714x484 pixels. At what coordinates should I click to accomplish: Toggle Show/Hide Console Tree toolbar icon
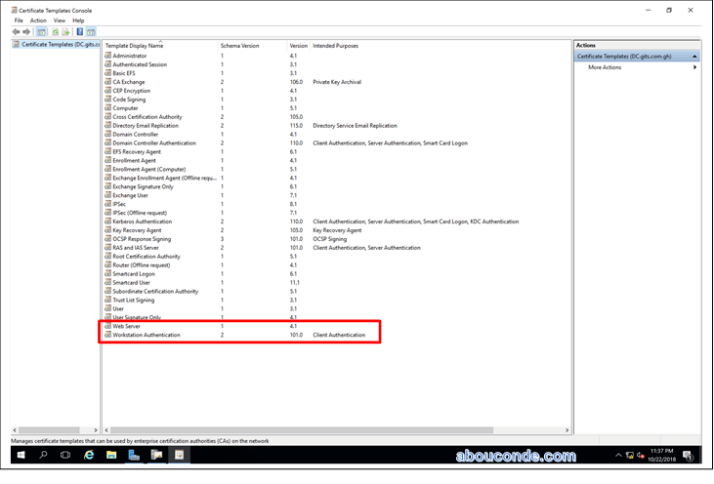pyautogui.click(x=41, y=32)
